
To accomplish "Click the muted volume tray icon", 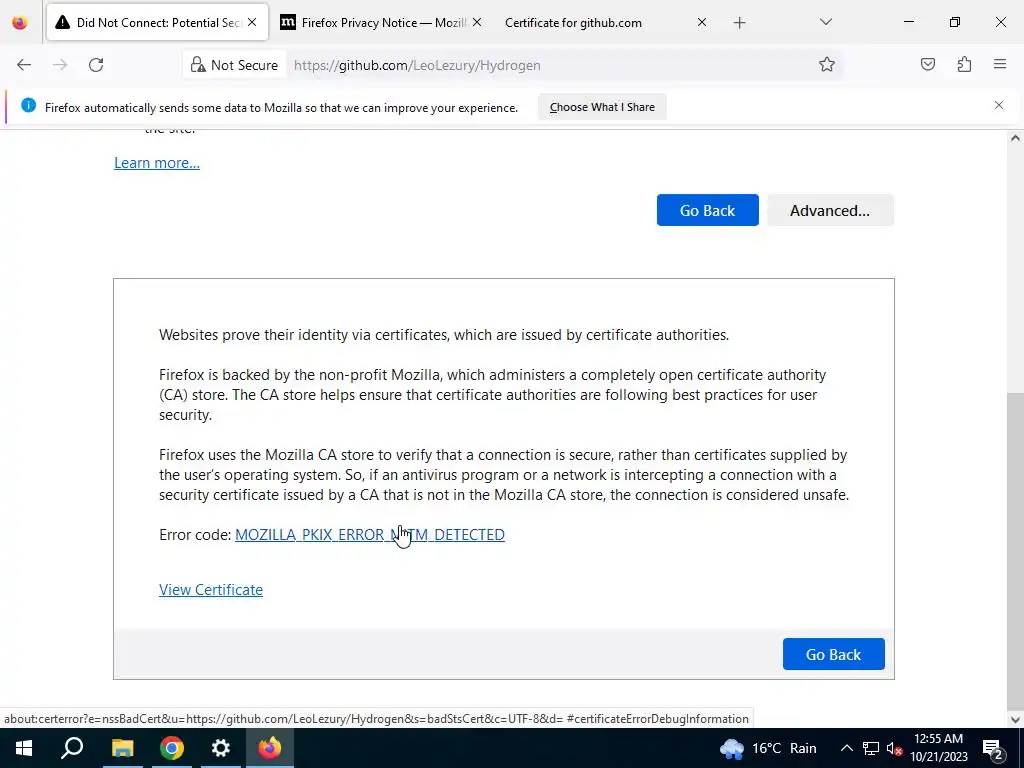I will click(894, 748).
